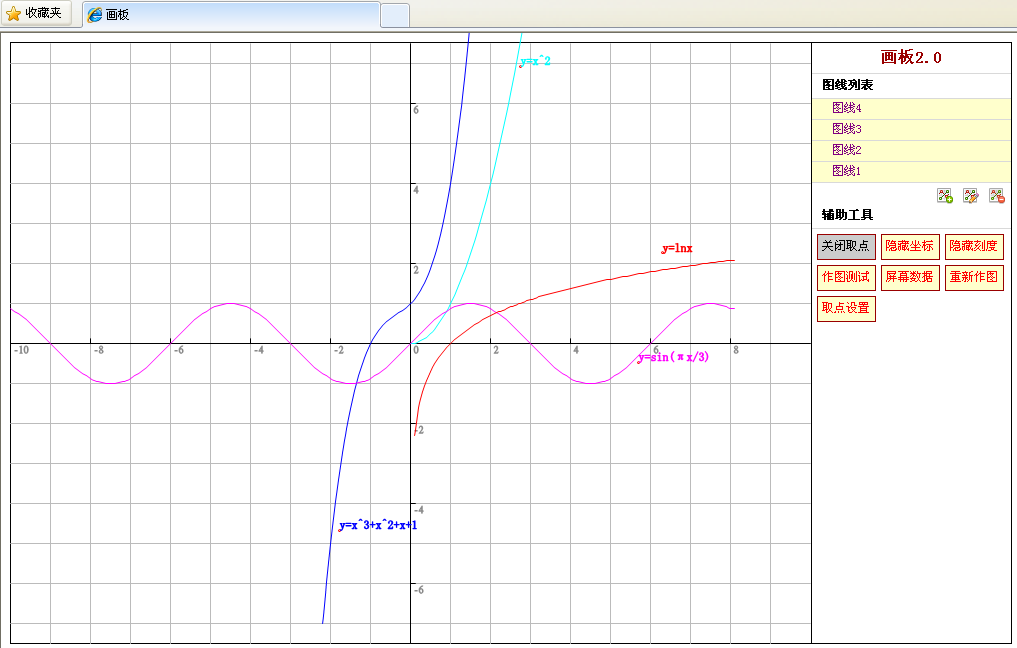Select 图线4 in the line list

click(x=846, y=108)
